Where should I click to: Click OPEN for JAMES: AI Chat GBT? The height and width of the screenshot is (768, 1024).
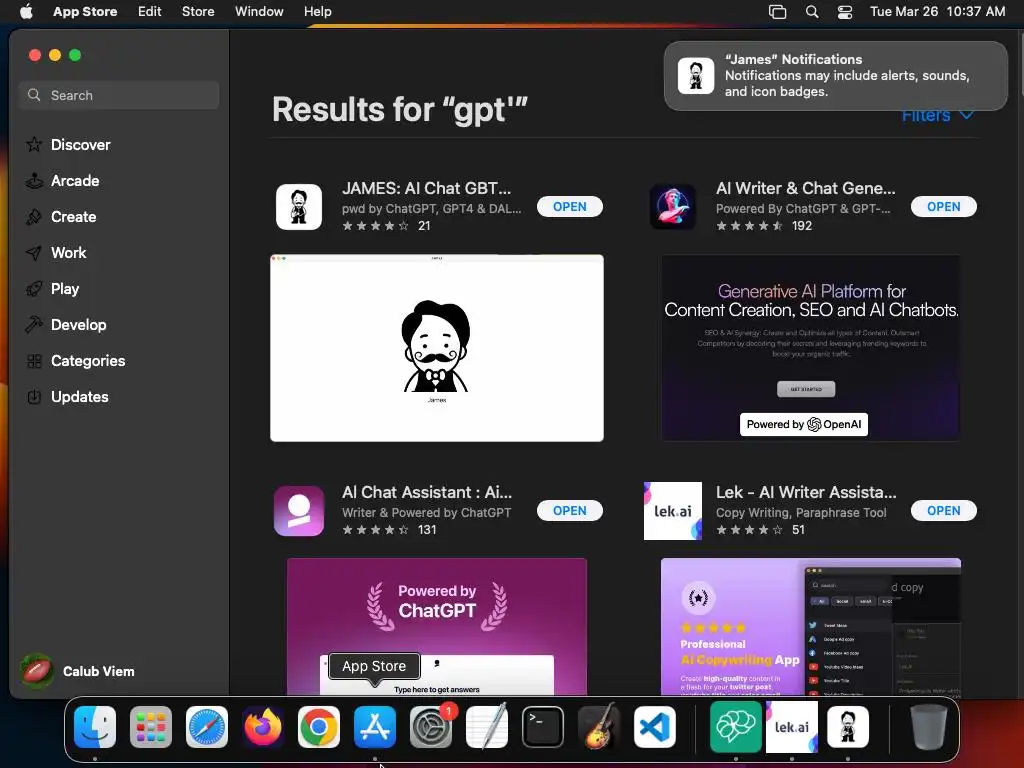point(569,206)
